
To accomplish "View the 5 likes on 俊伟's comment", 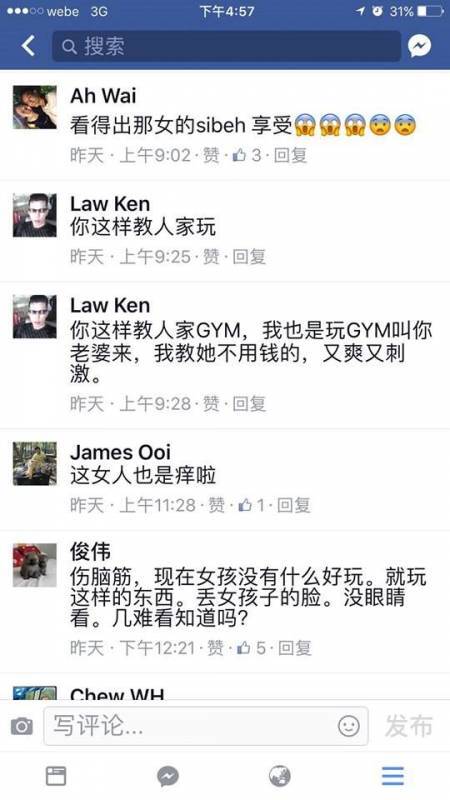I will (x=251, y=648).
